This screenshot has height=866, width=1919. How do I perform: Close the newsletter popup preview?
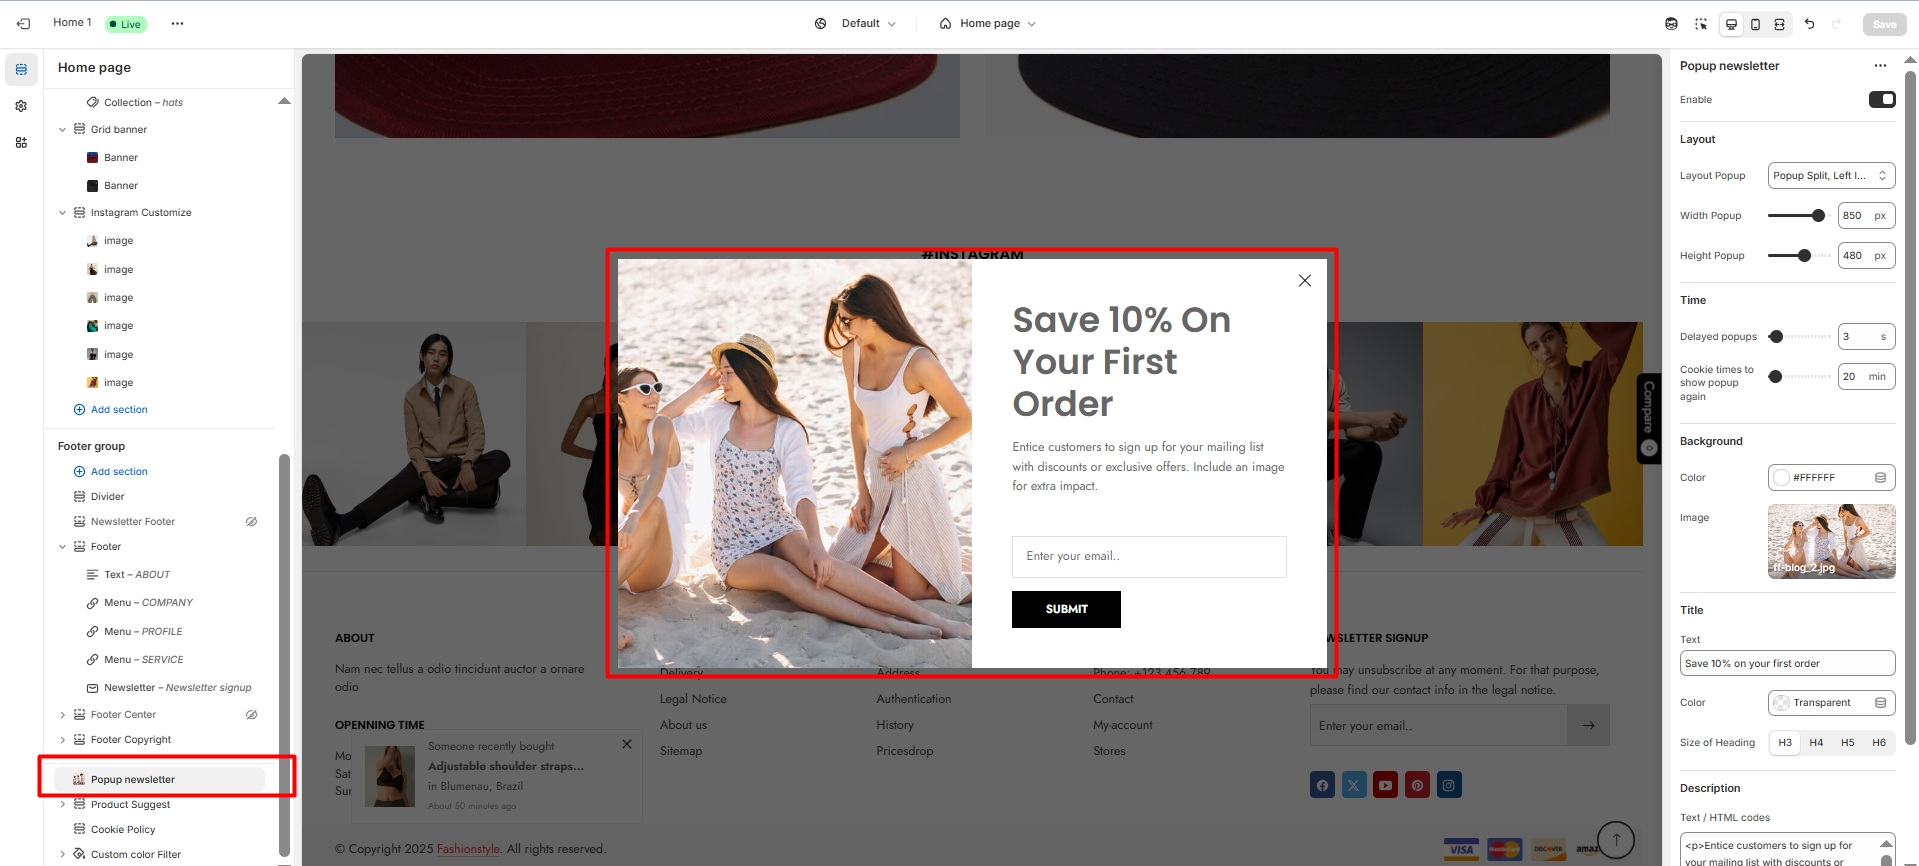pyautogui.click(x=1304, y=281)
